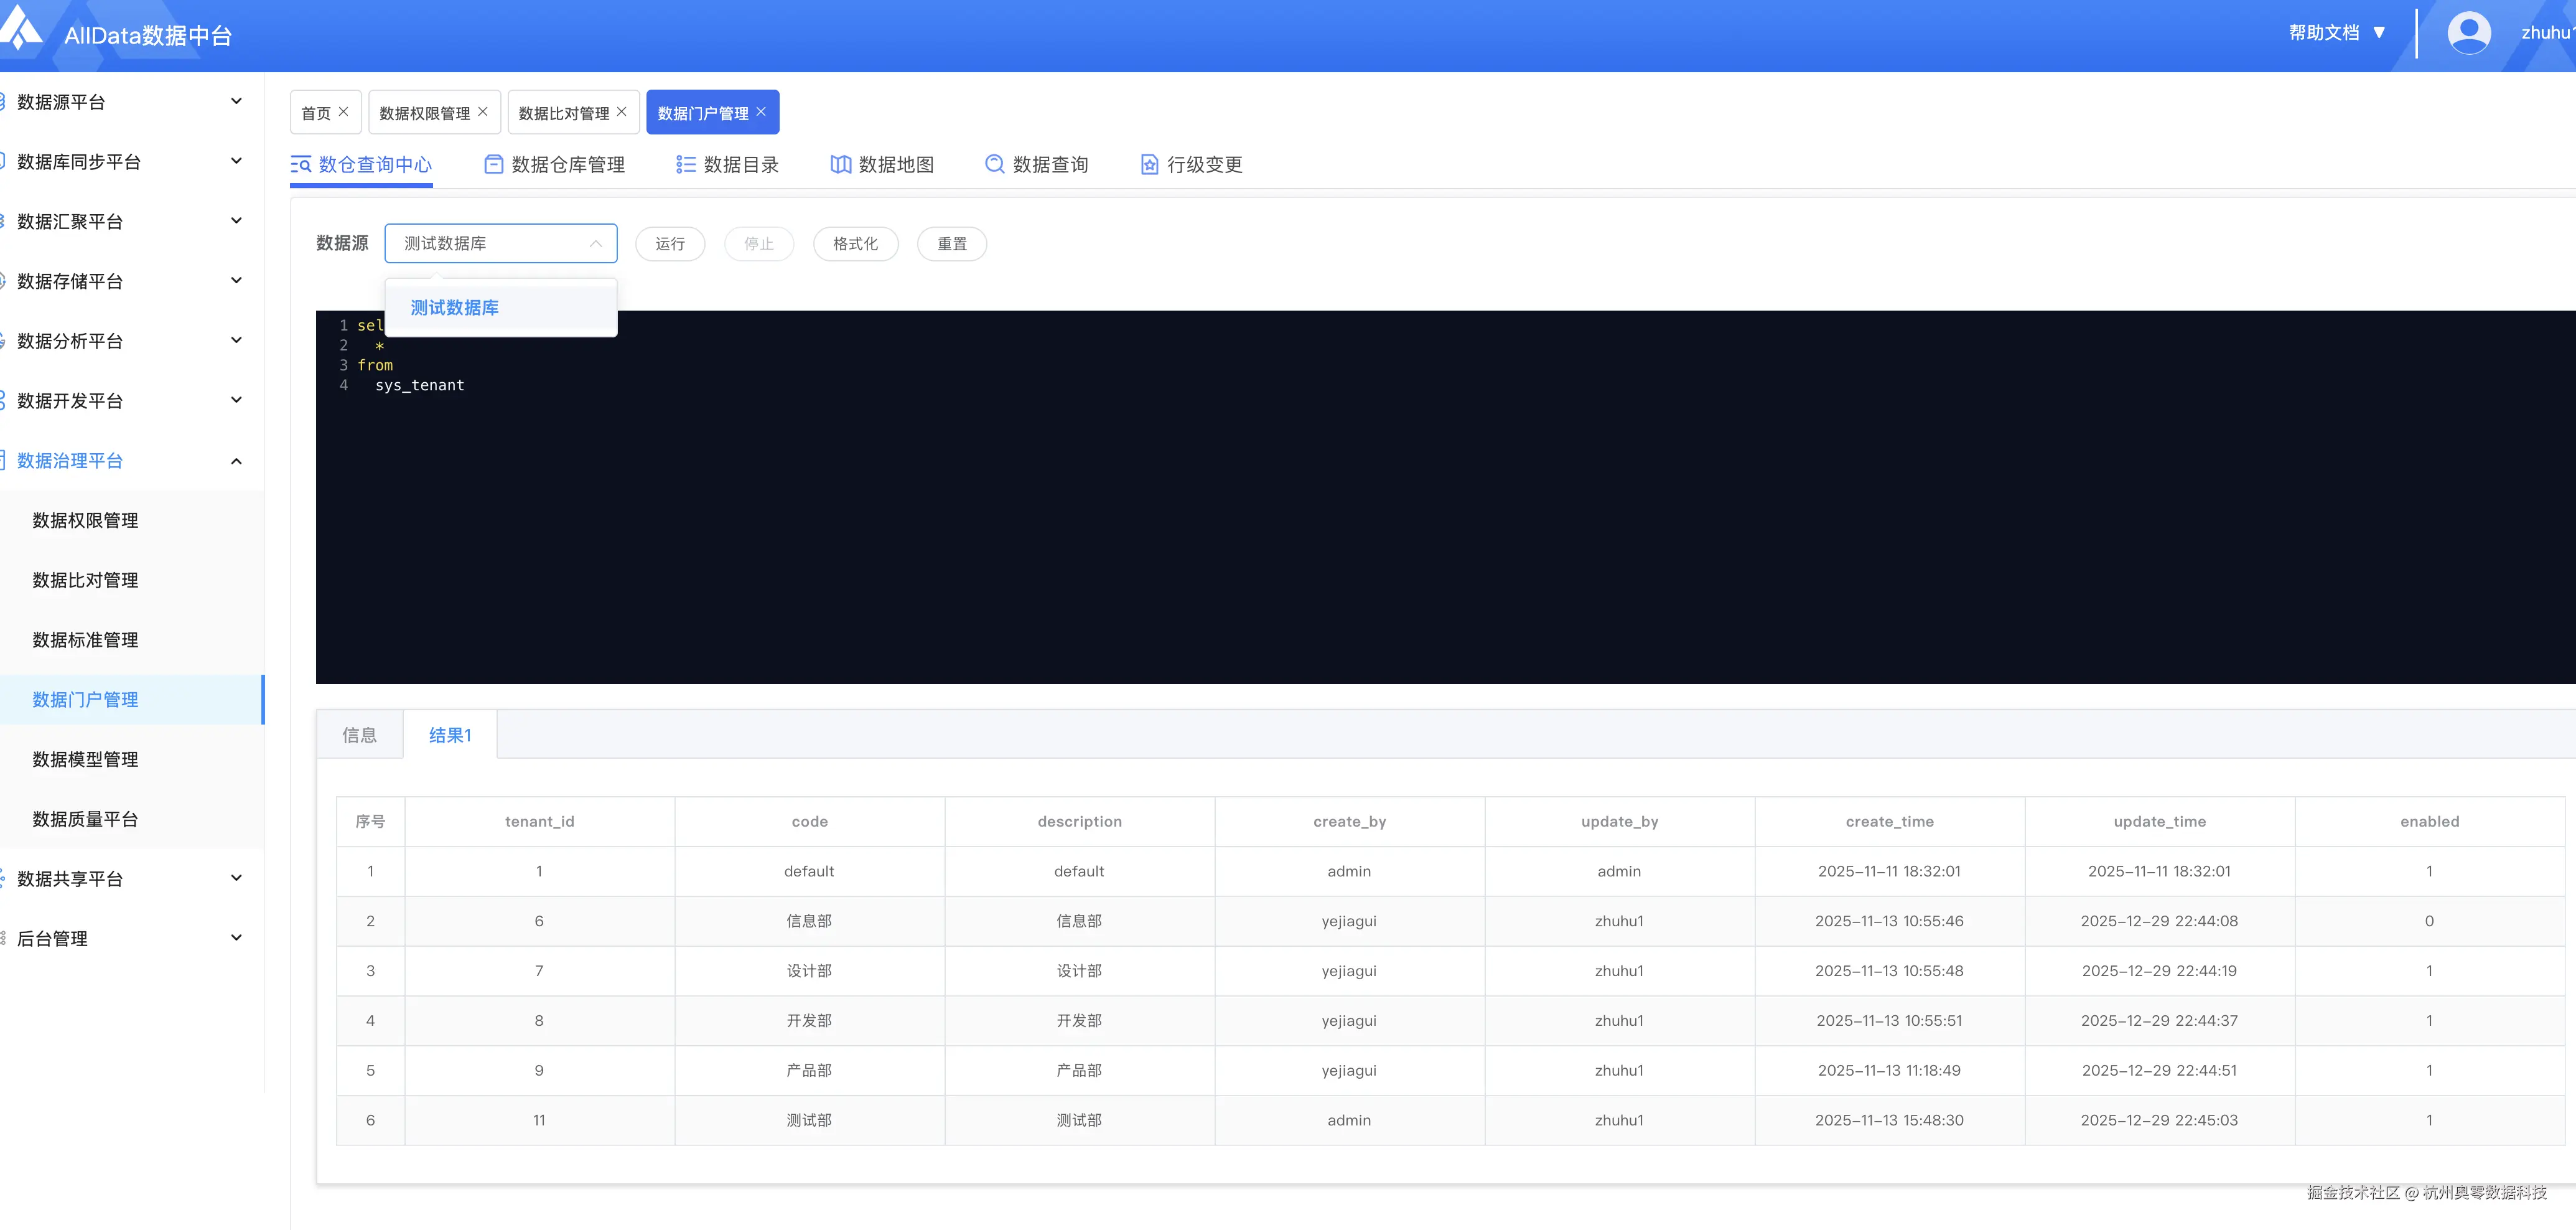Open 数据质量平台 in sidebar
Viewport: 2576px width, 1230px height.
click(132, 819)
